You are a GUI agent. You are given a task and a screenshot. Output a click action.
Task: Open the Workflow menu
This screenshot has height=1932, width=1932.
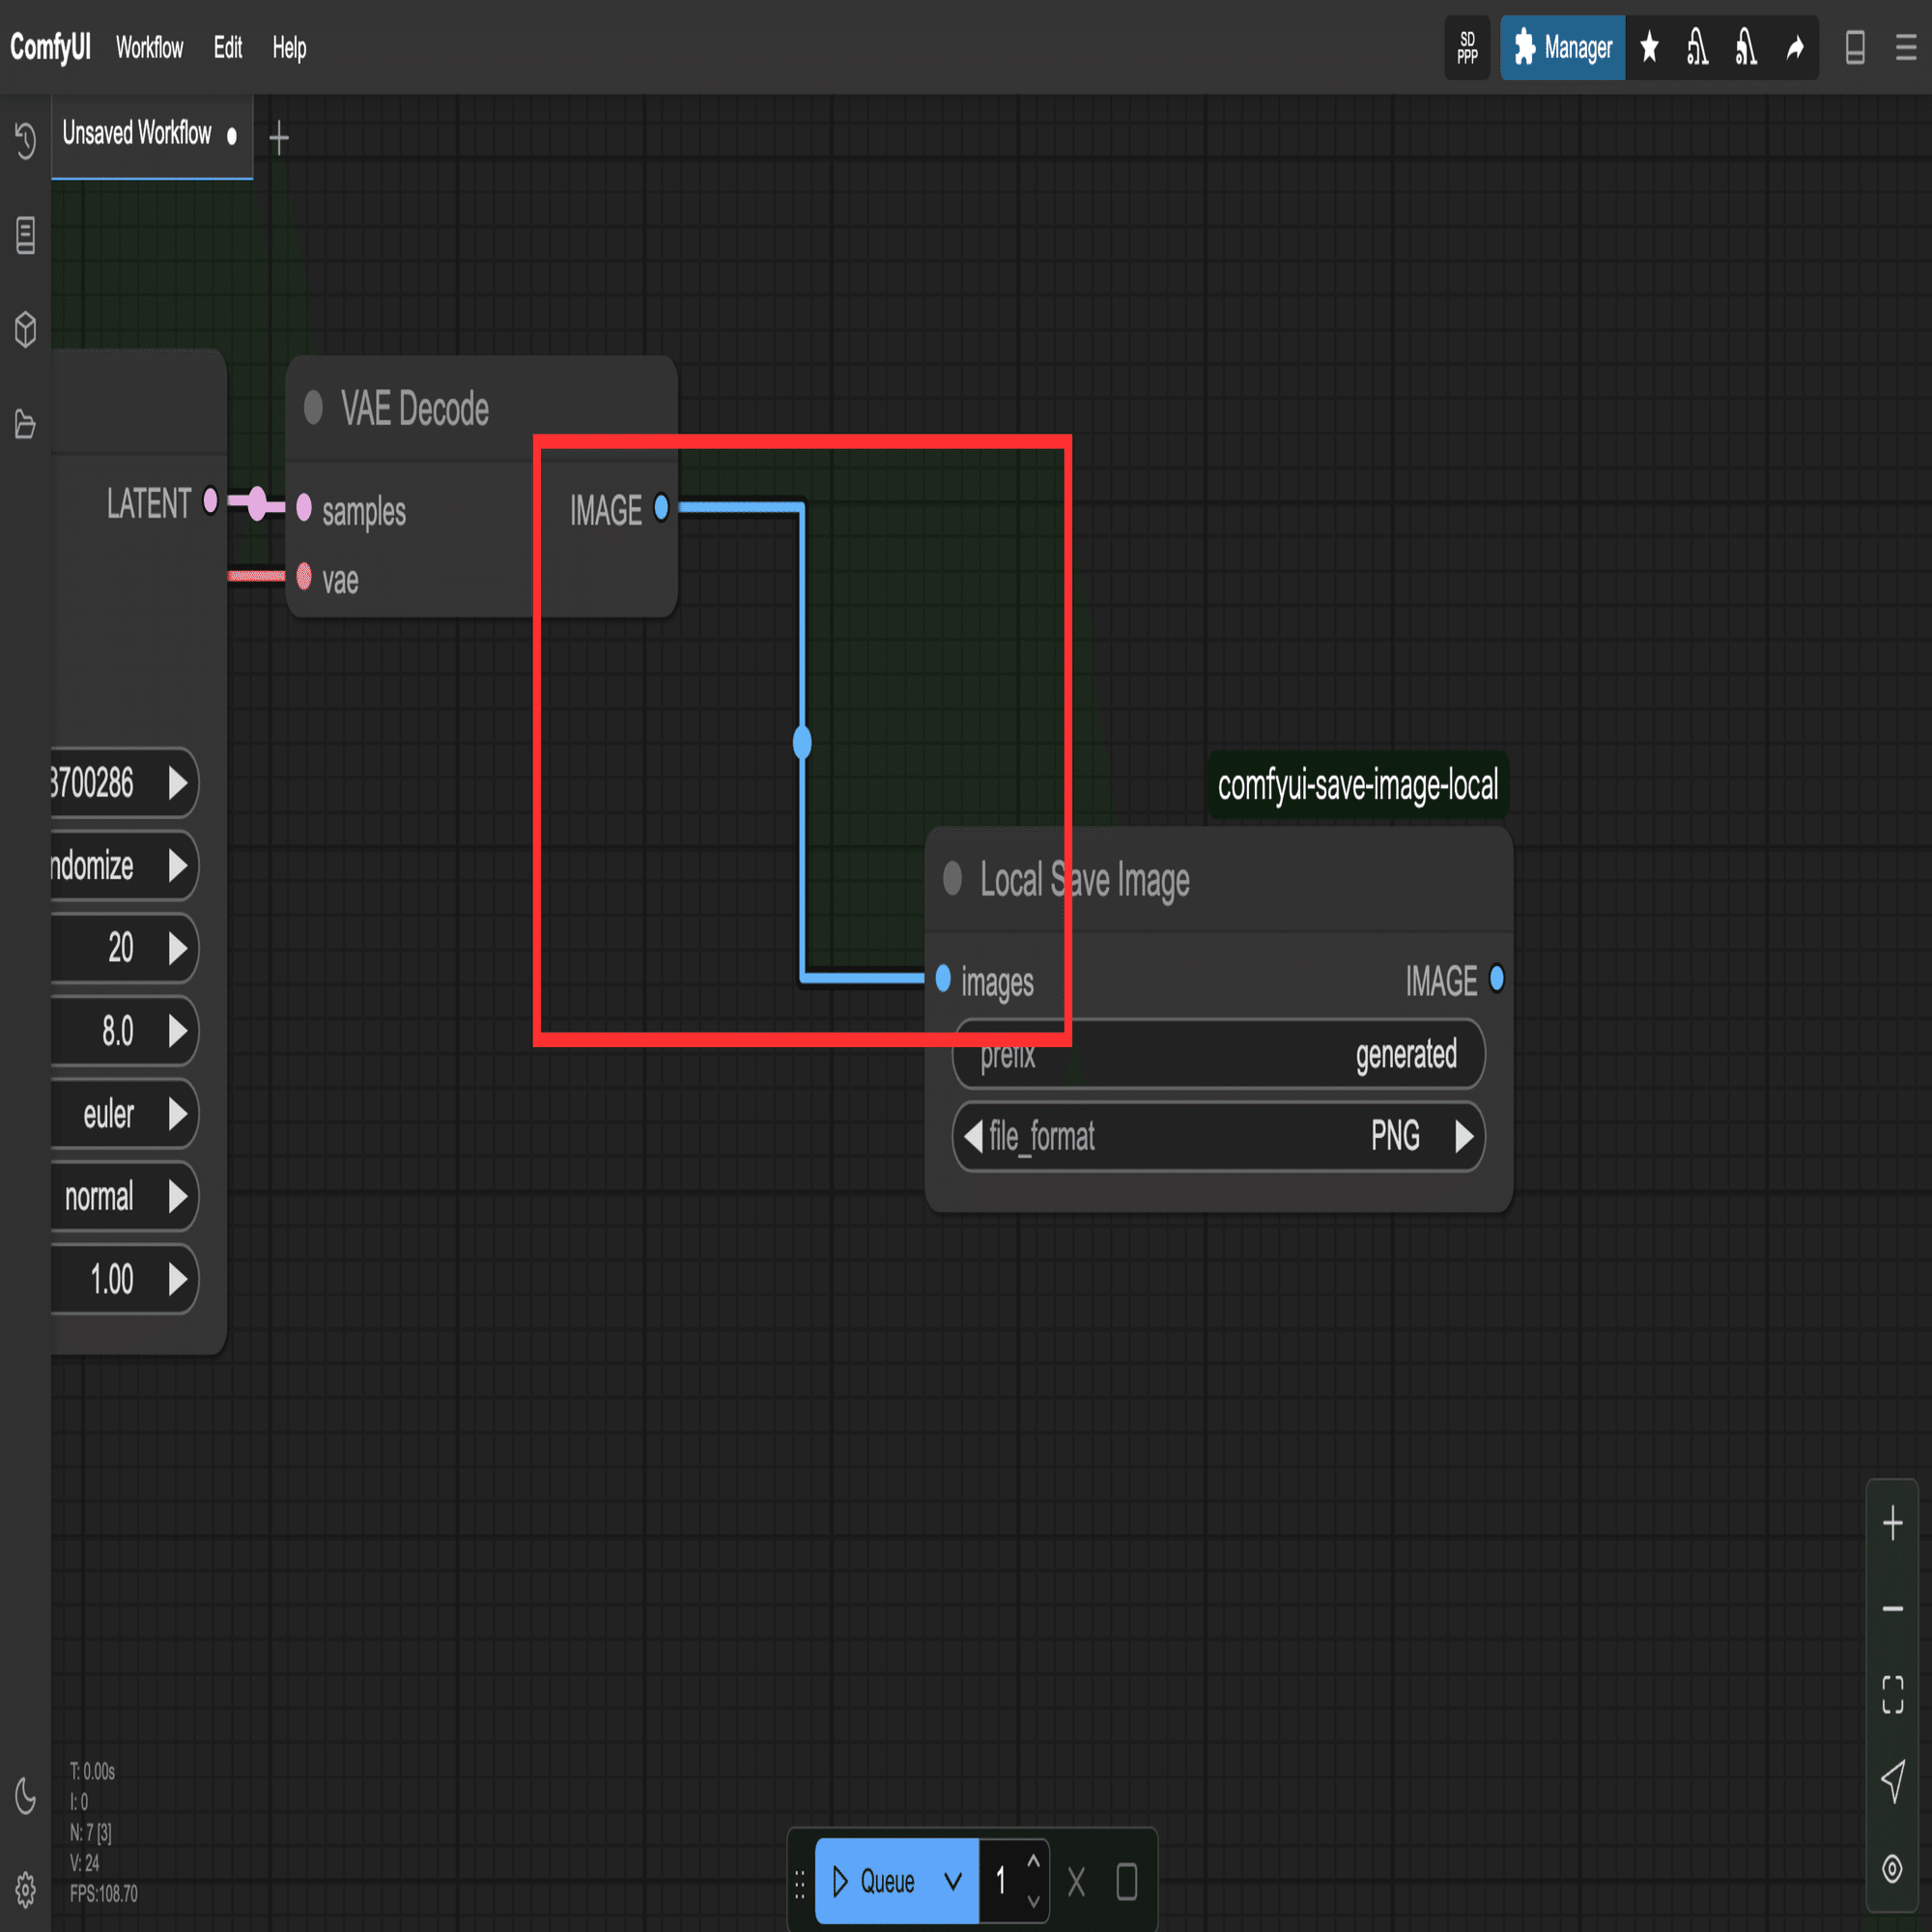[149, 47]
